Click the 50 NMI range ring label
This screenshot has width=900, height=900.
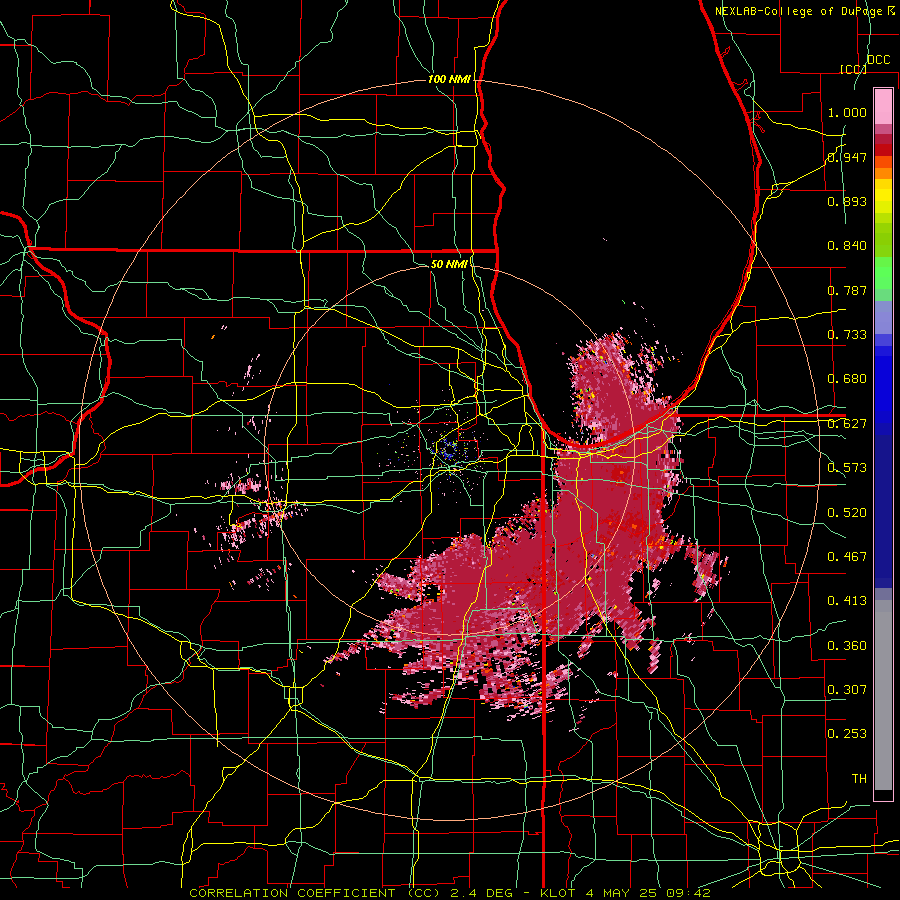click(449, 264)
